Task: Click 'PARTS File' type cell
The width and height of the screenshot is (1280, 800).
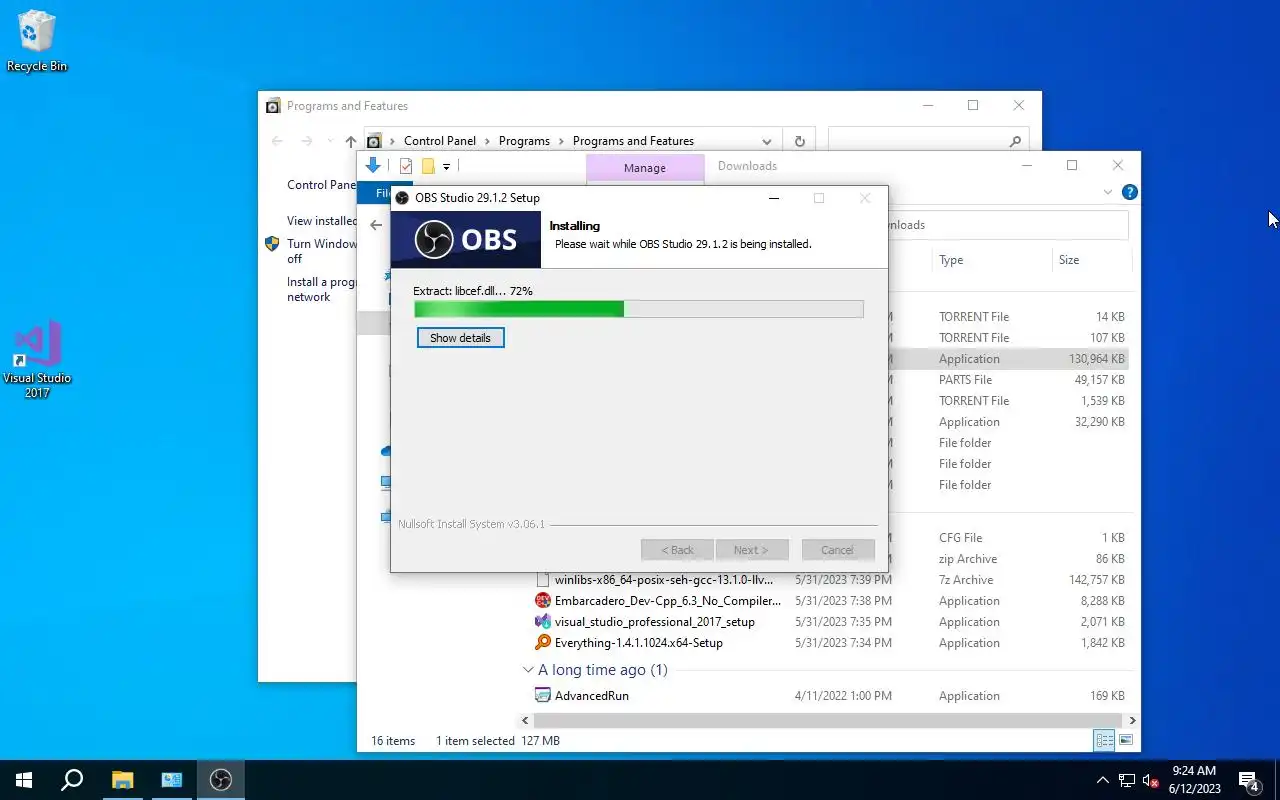Action: click(x=965, y=380)
